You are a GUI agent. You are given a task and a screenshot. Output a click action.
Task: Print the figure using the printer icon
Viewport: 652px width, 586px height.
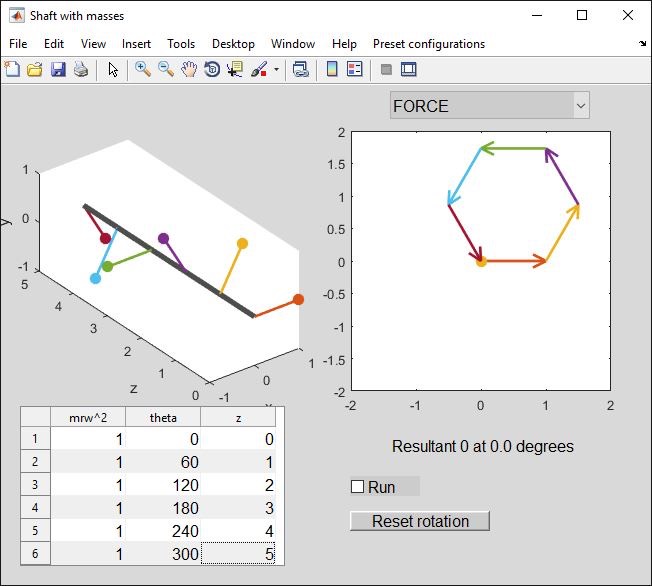80,70
